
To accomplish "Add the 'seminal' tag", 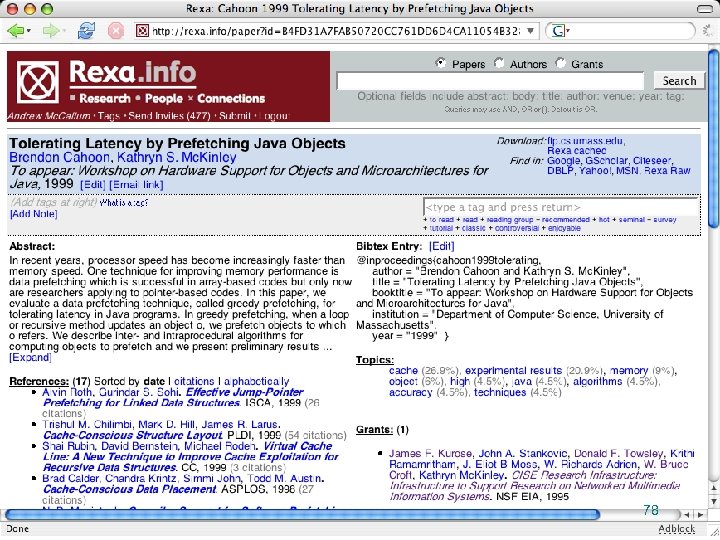I will point(632,220).
